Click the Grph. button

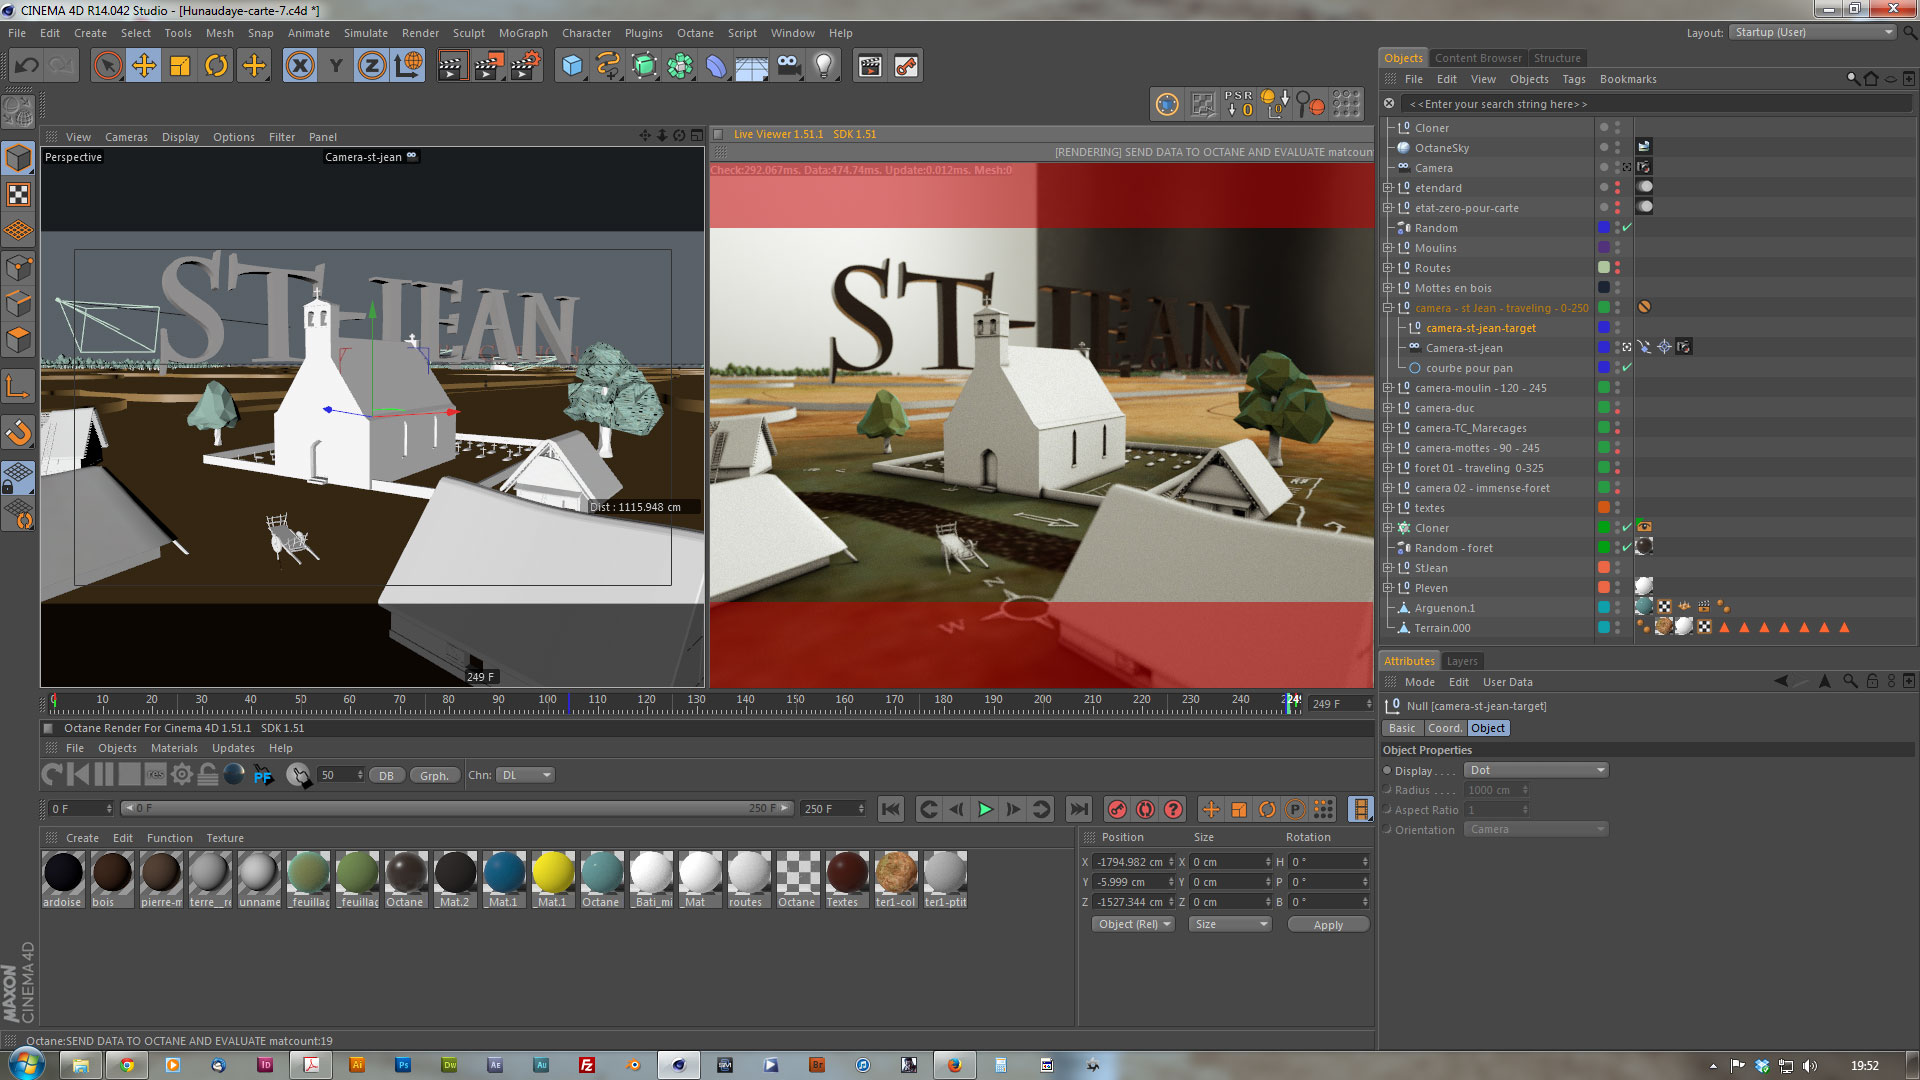(434, 776)
